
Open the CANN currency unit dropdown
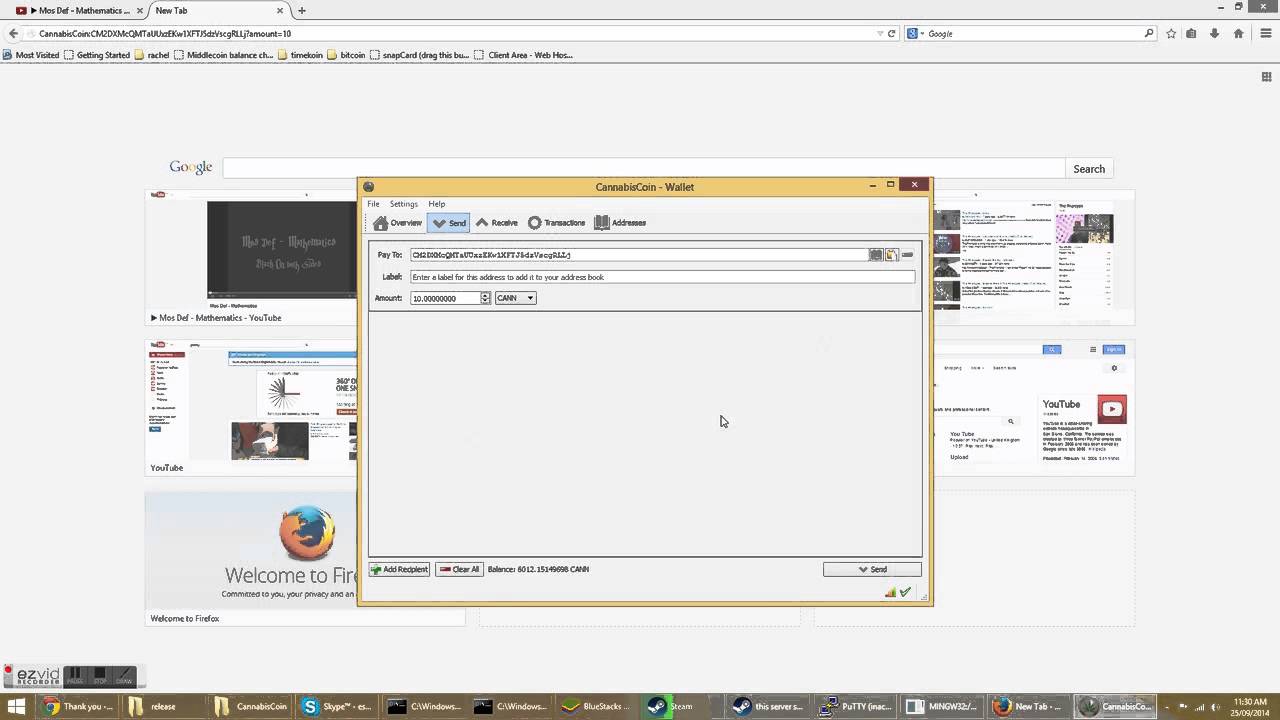click(x=516, y=298)
